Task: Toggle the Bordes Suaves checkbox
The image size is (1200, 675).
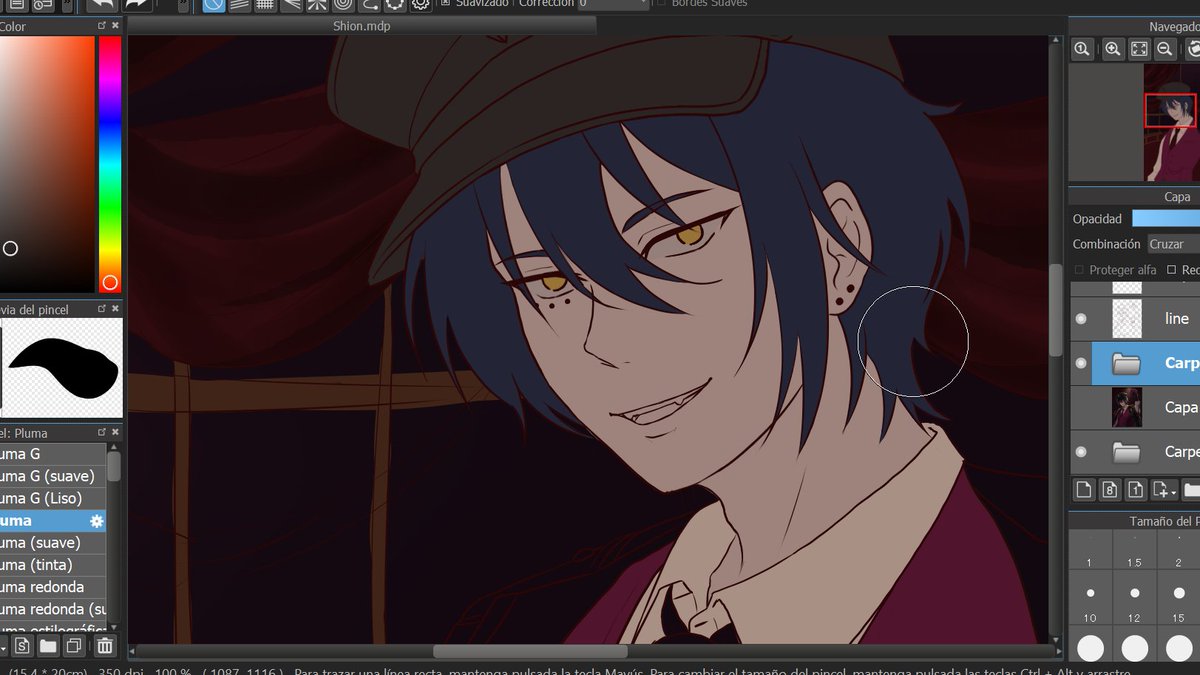Action: [661, 3]
